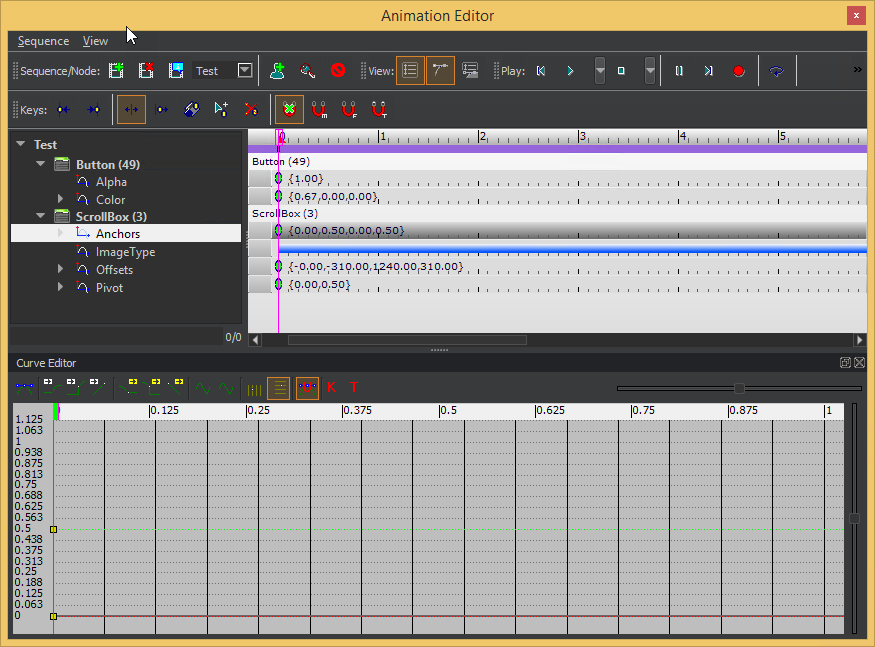Click the Pause playback button
This screenshot has height=647, width=875.
(x=679, y=71)
